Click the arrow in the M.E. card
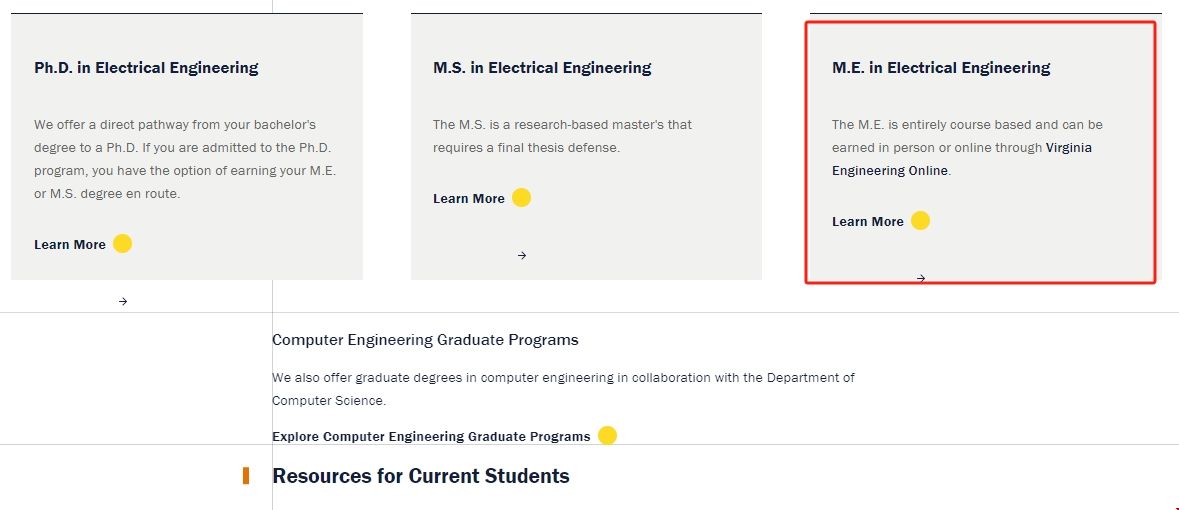This screenshot has width=1179, height=510. tap(921, 278)
